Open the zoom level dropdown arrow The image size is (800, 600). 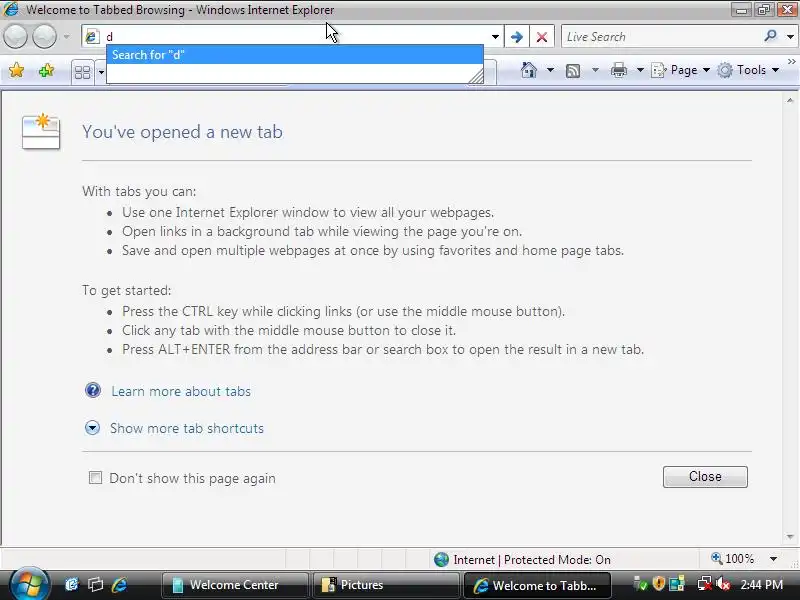(773, 559)
